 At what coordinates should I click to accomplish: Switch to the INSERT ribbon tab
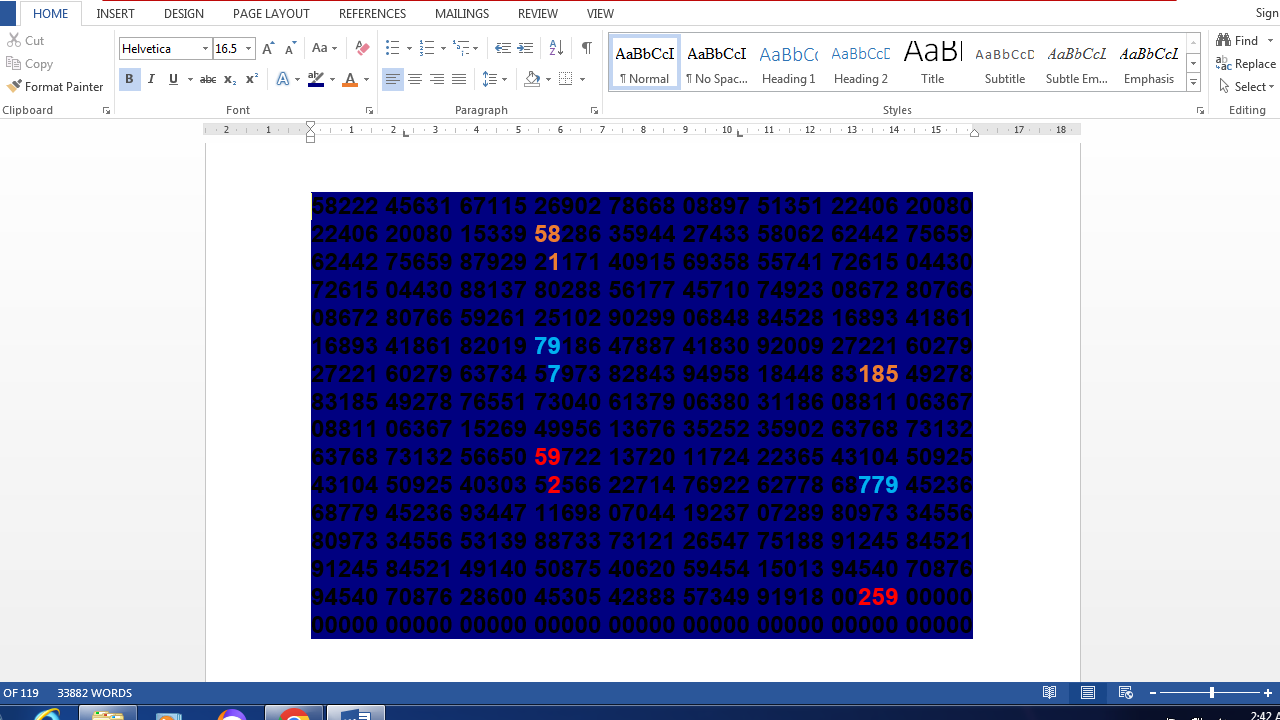click(116, 14)
